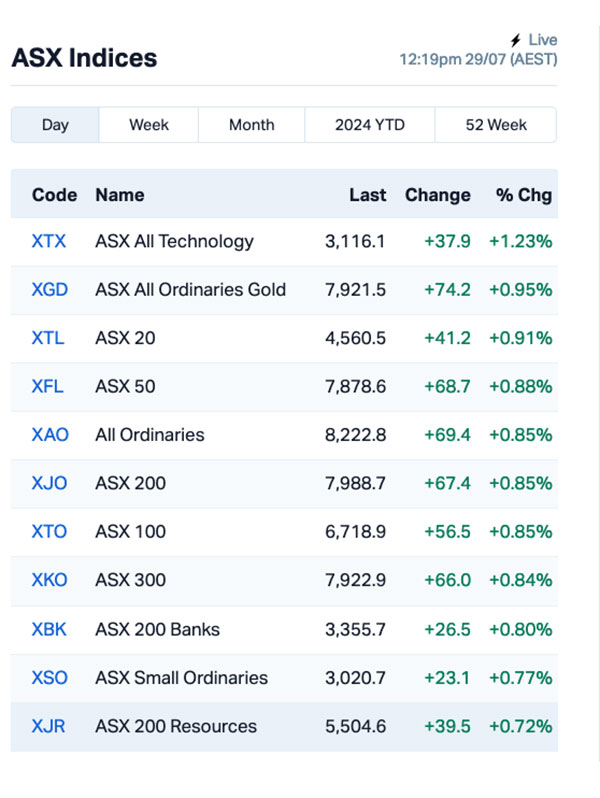Click the +1.23% percent change
The image size is (600, 798).
tap(521, 241)
